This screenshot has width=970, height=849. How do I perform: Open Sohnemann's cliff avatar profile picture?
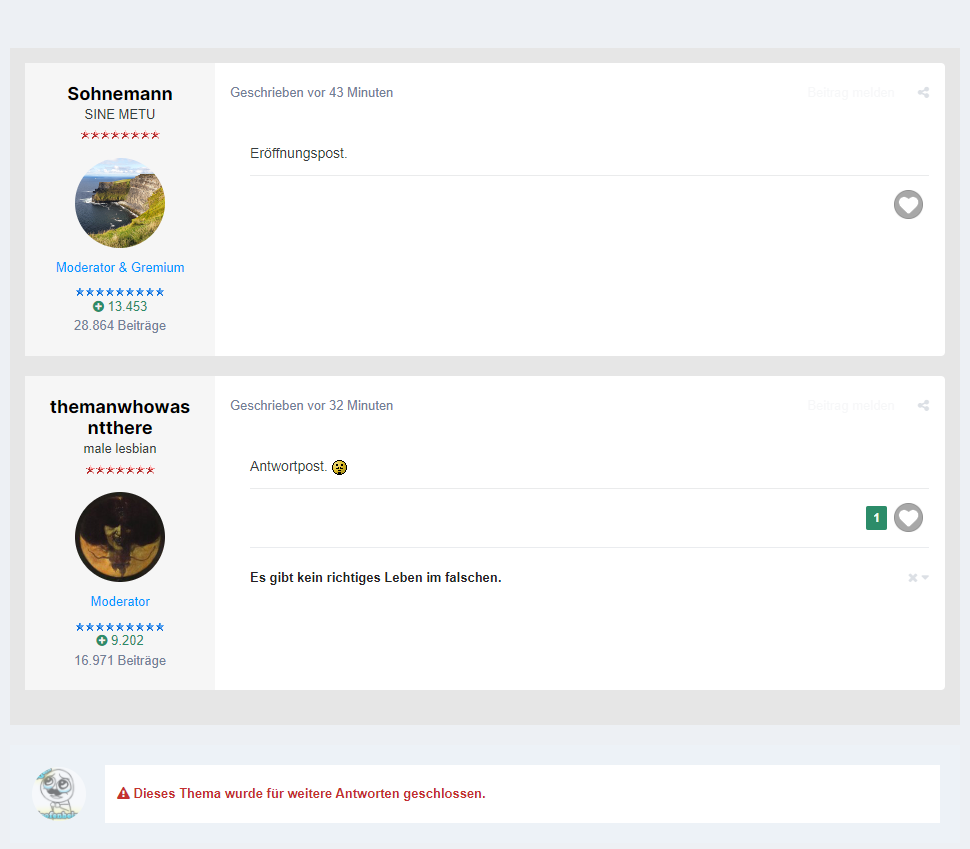click(x=120, y=203)
